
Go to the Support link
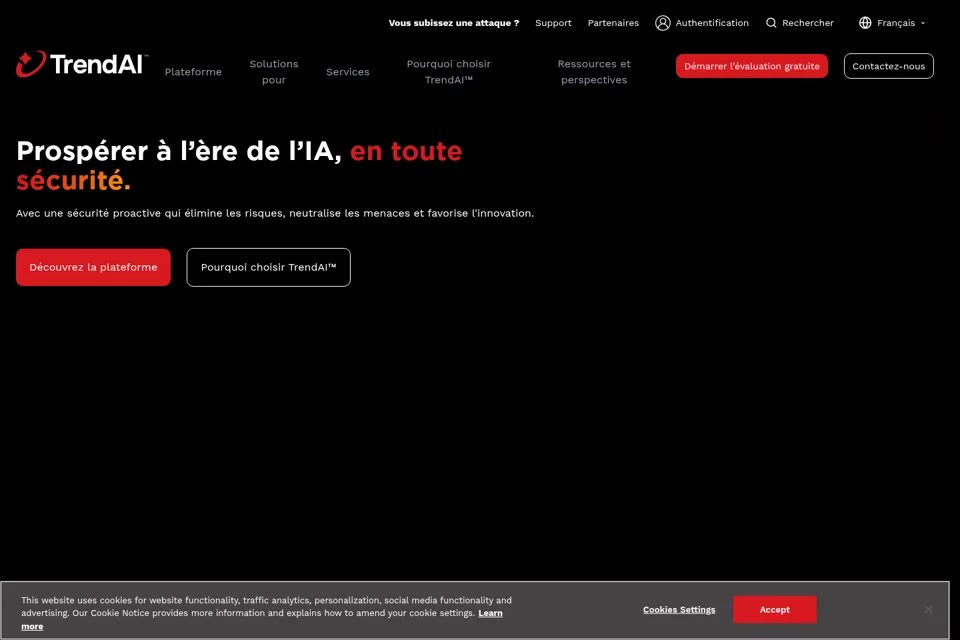[x=553, y=23]
